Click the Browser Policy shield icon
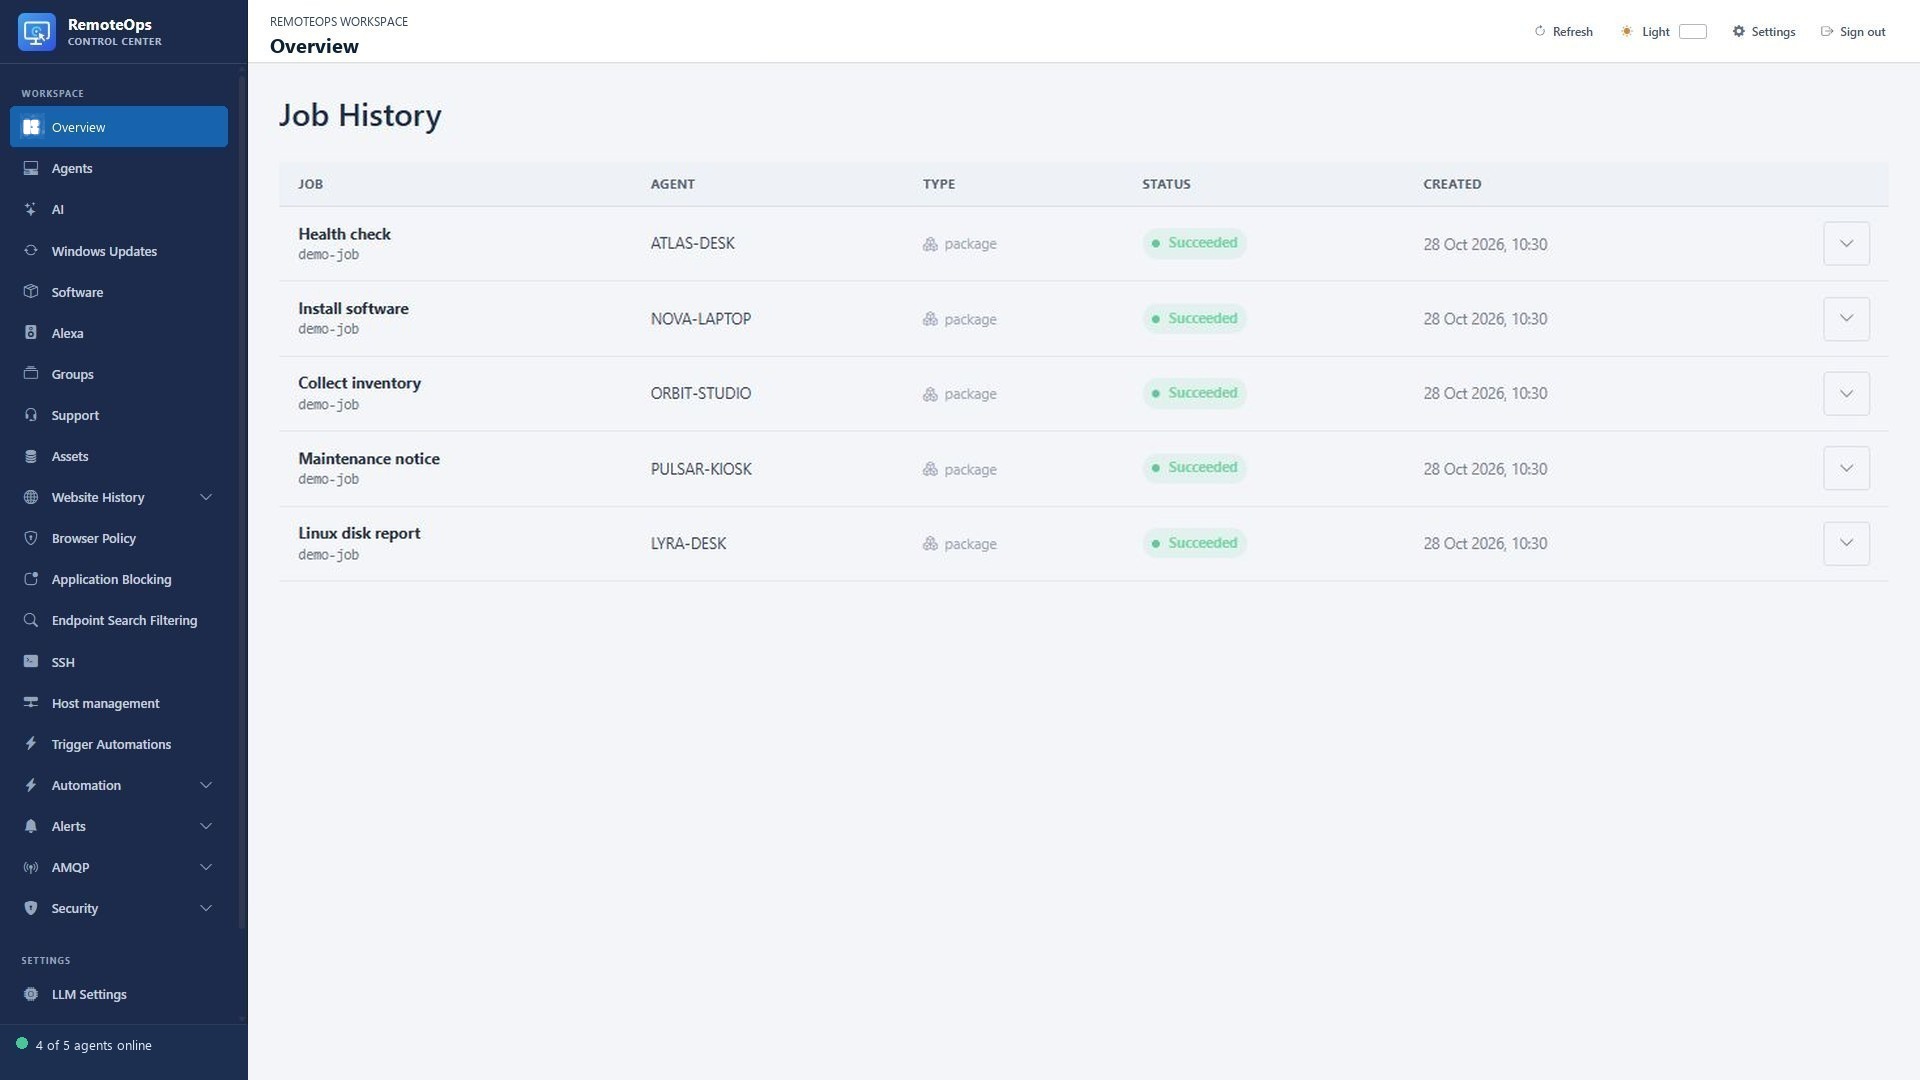 tap(31, 538)
